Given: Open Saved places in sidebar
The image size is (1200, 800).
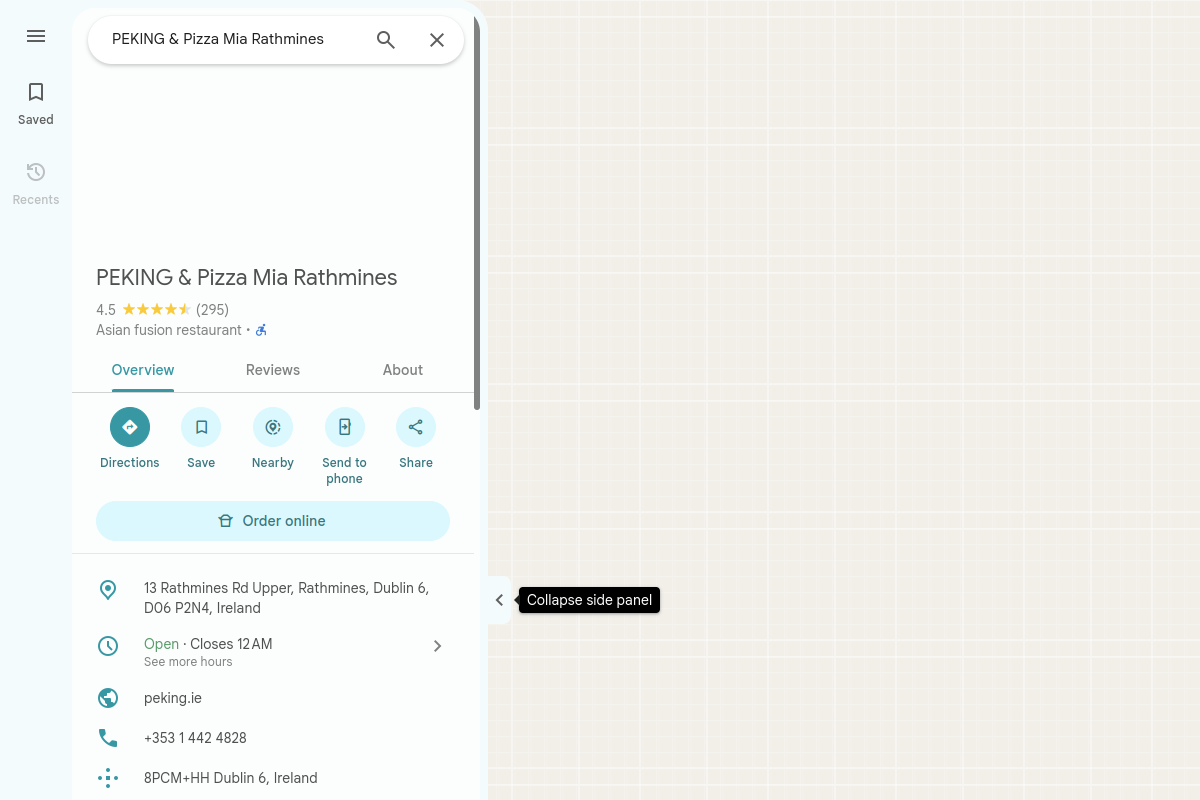Looking at the screenshot, I should click(x=36, y=104).
